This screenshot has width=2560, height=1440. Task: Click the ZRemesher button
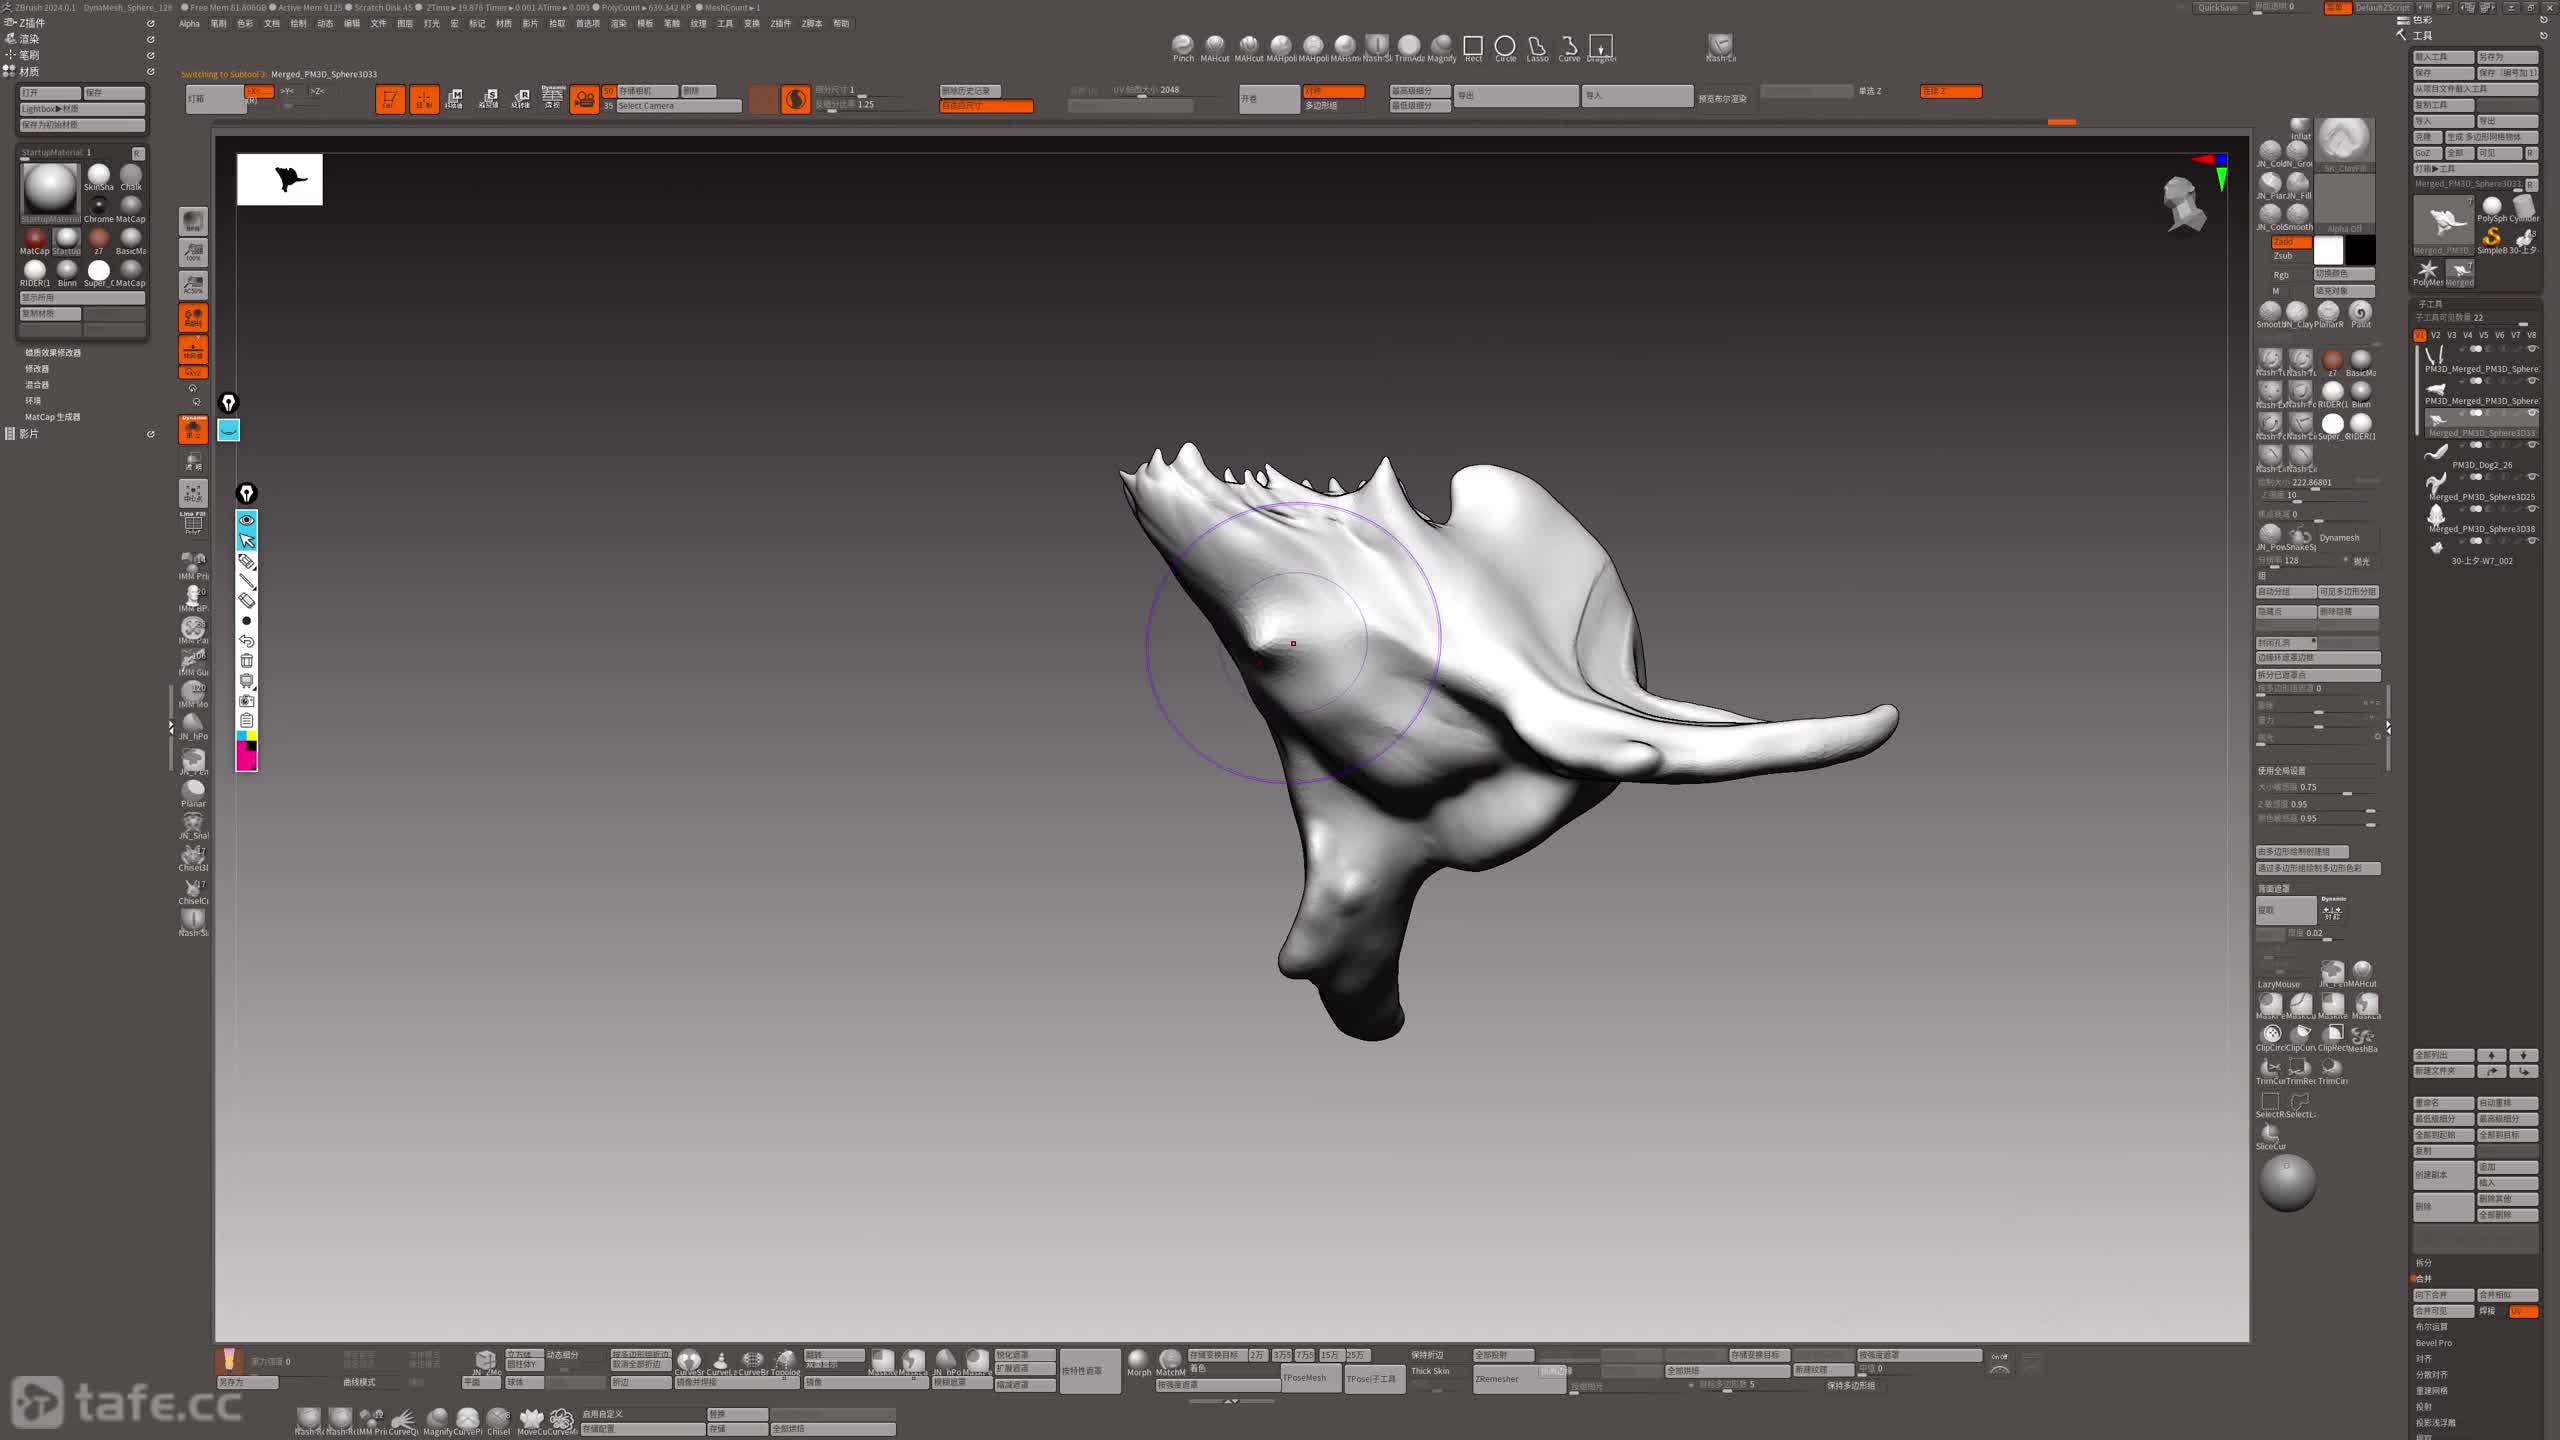tap(1497, 1379)
